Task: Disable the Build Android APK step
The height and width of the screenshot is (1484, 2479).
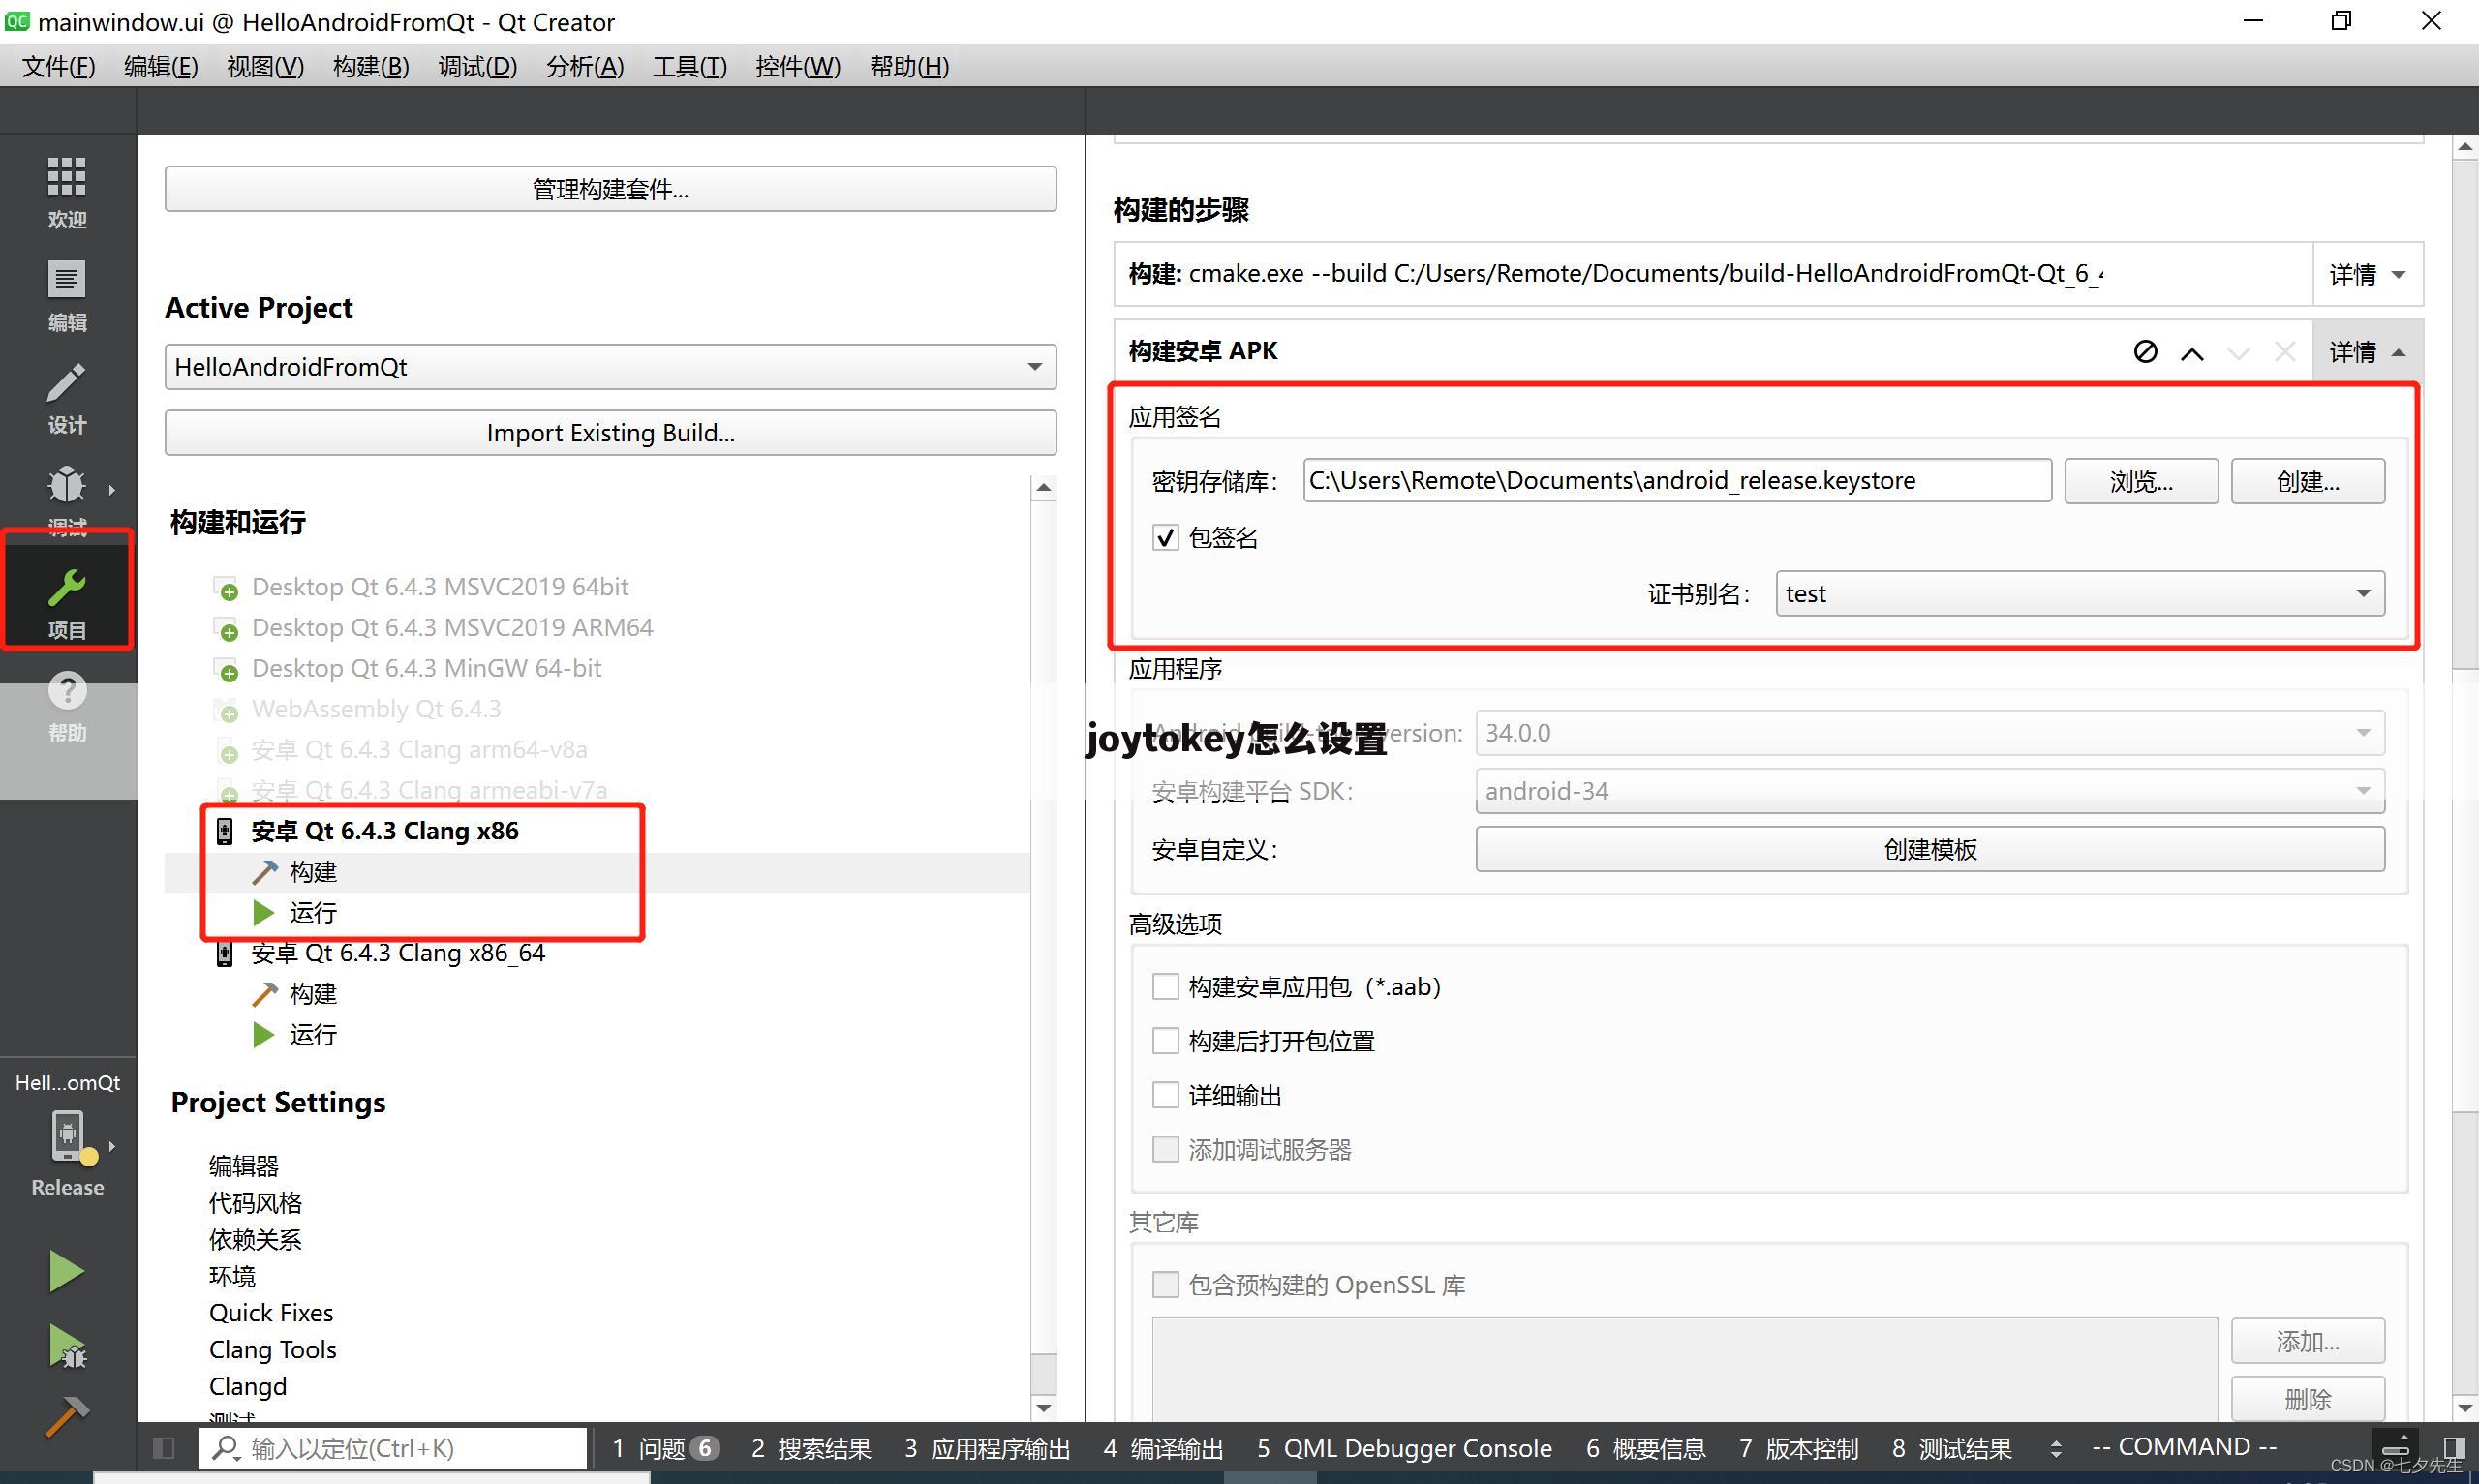Action: pos(2144,352)
